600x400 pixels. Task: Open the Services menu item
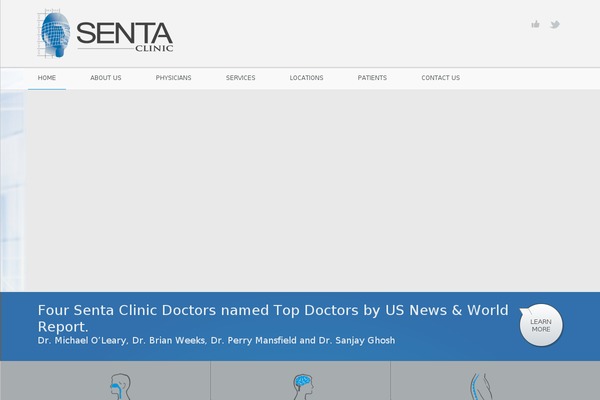click(x=240, y=78)
